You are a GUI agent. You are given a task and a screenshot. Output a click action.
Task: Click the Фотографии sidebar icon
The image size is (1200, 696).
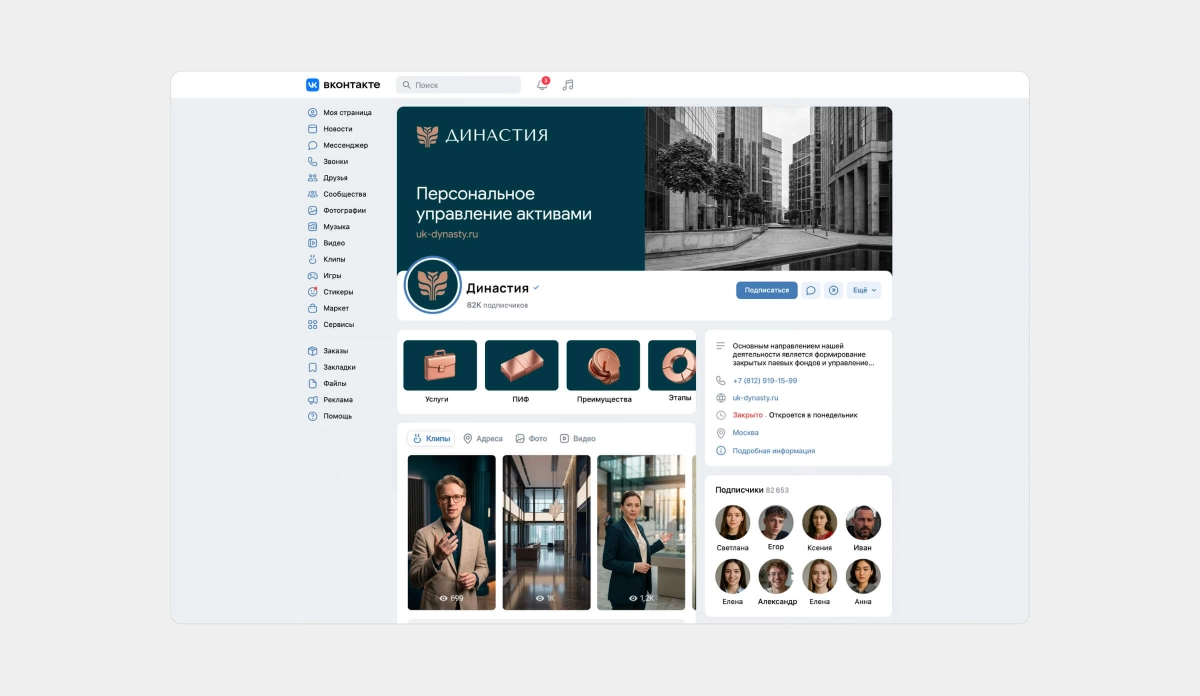312,210
